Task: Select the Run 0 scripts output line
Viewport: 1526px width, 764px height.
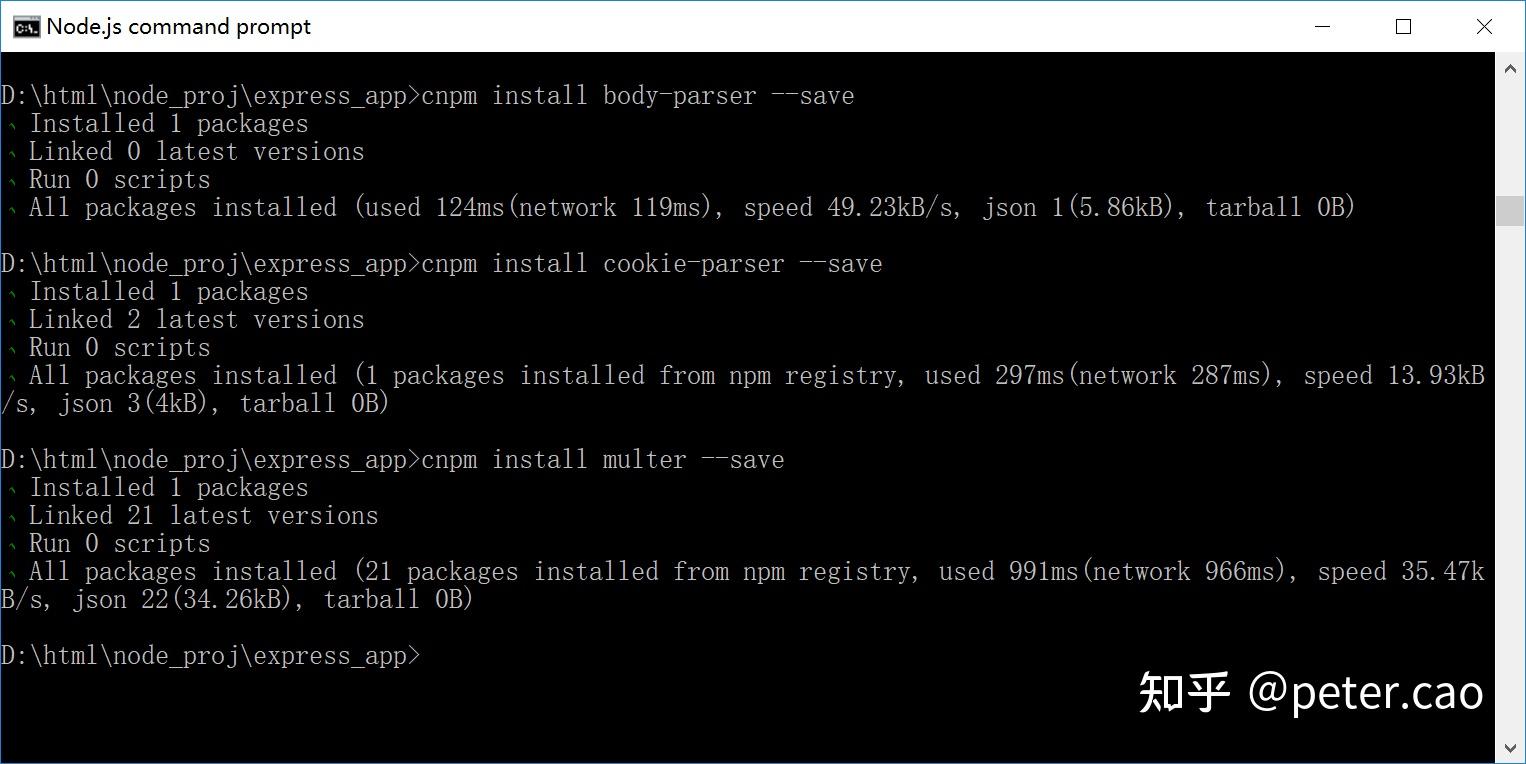Action: [x=118, y=179]
